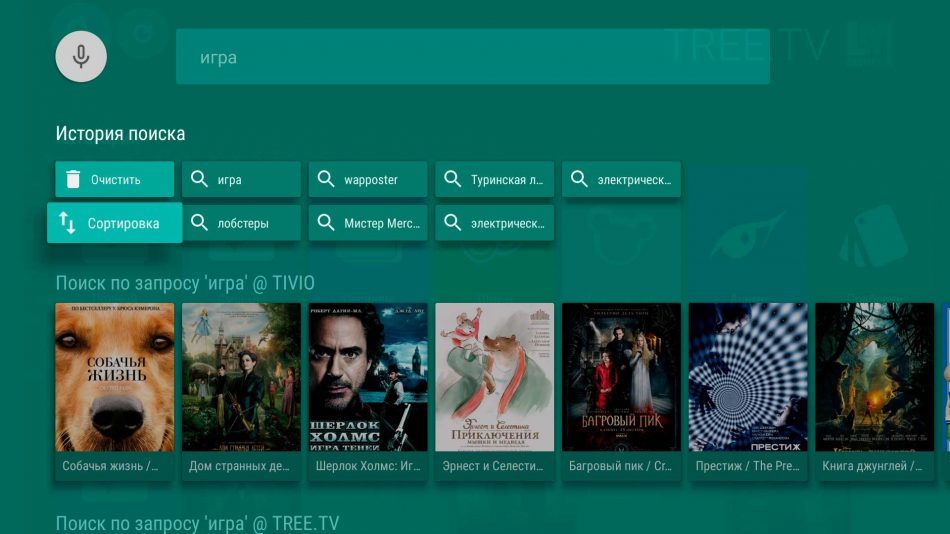Click the magnifier icon beside 'Мистер Мегс...'
Image resolution: width=950 pixels, height=534 pixels.
point(326,223)
